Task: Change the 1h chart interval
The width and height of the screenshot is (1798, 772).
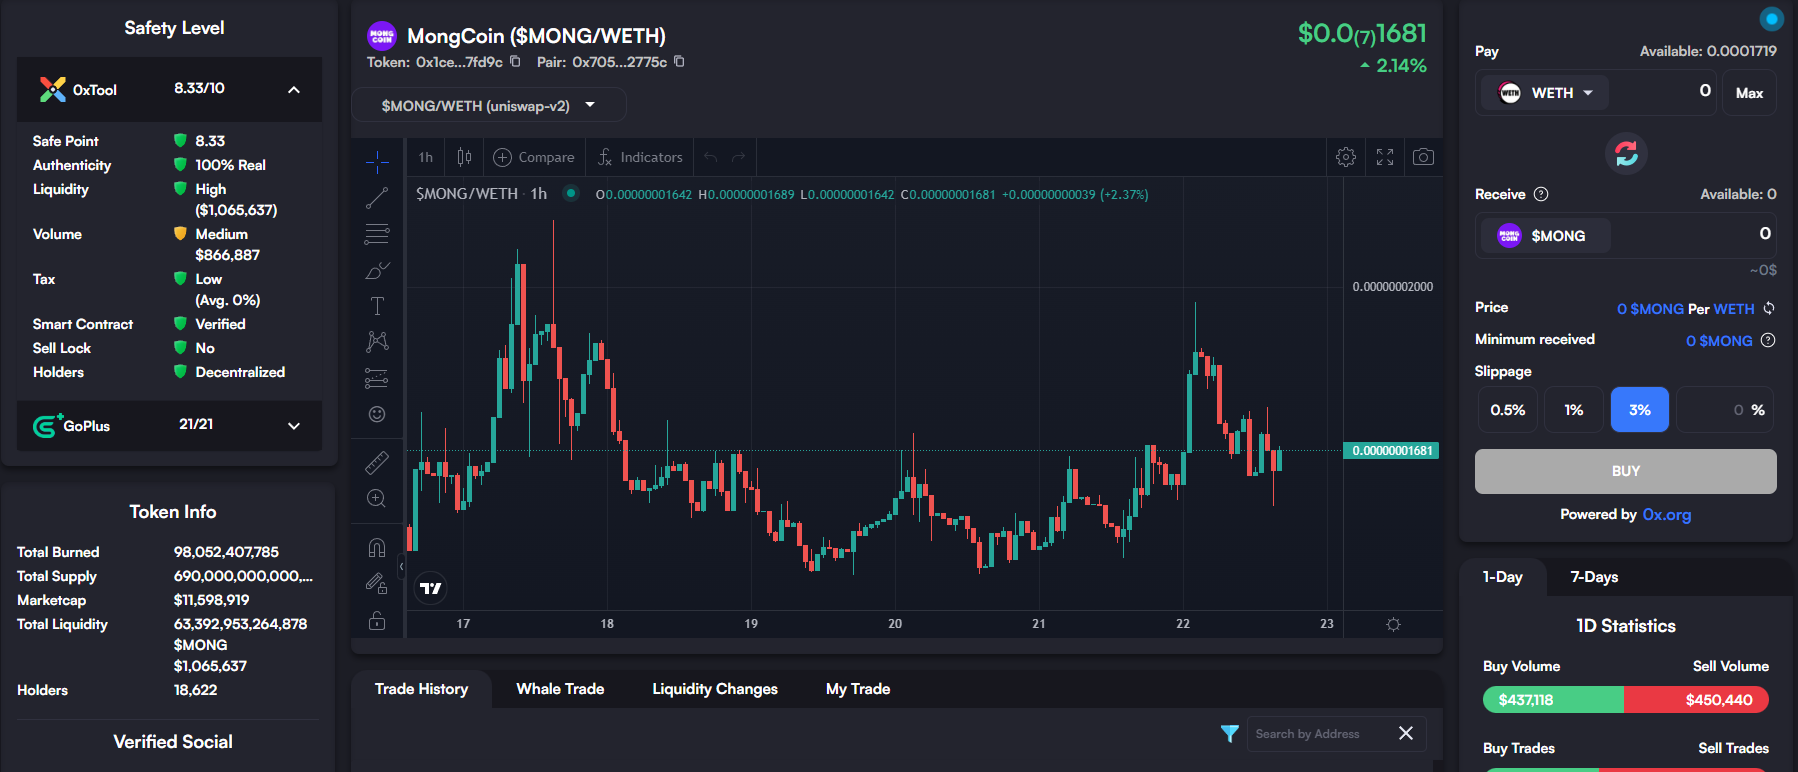Action: point(426,157)
